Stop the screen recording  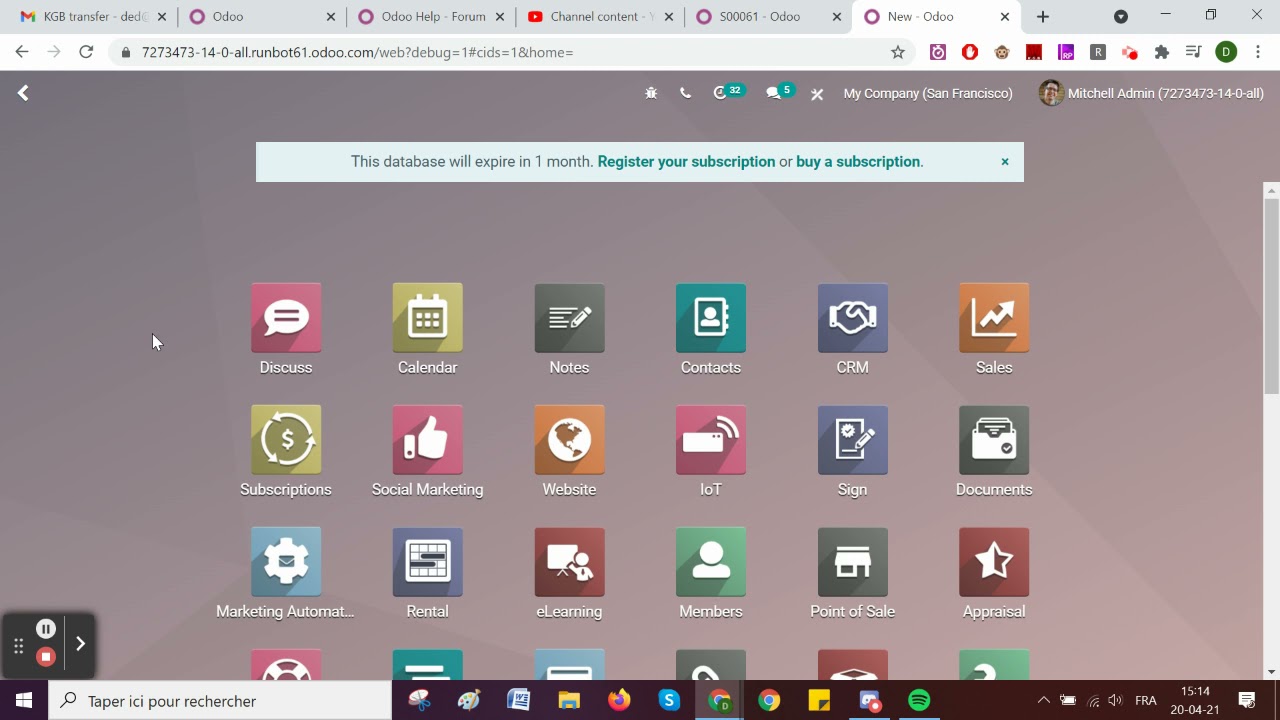click(46, 657)
